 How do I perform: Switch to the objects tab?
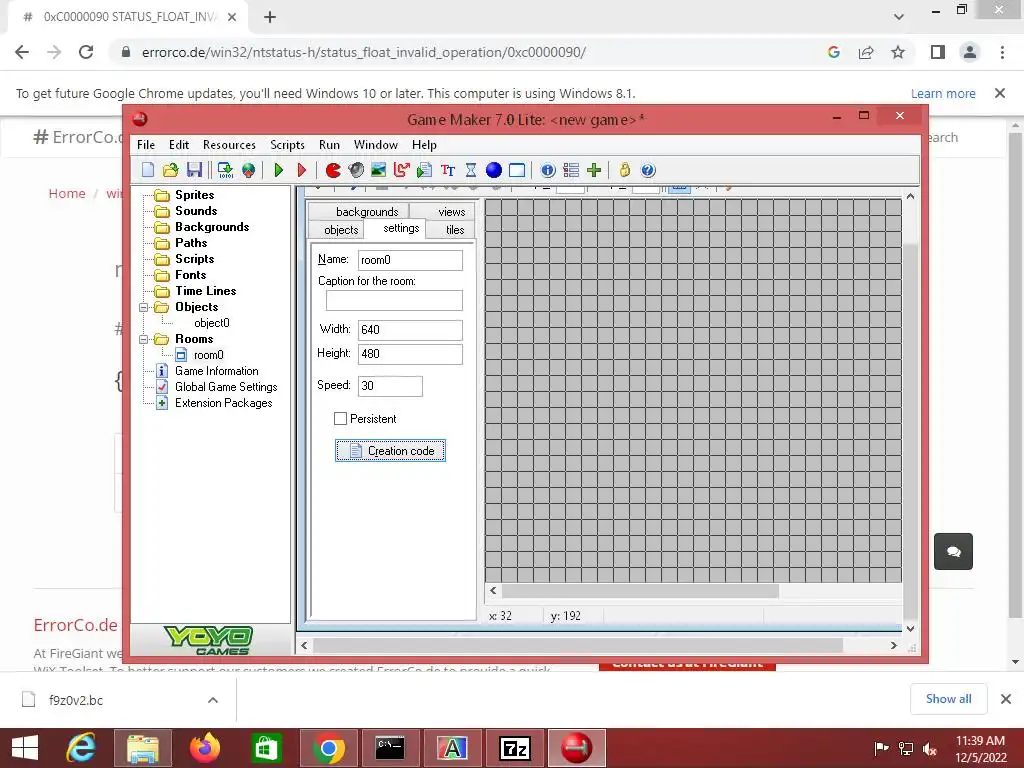pyautogui.click(x=335, y=230)
